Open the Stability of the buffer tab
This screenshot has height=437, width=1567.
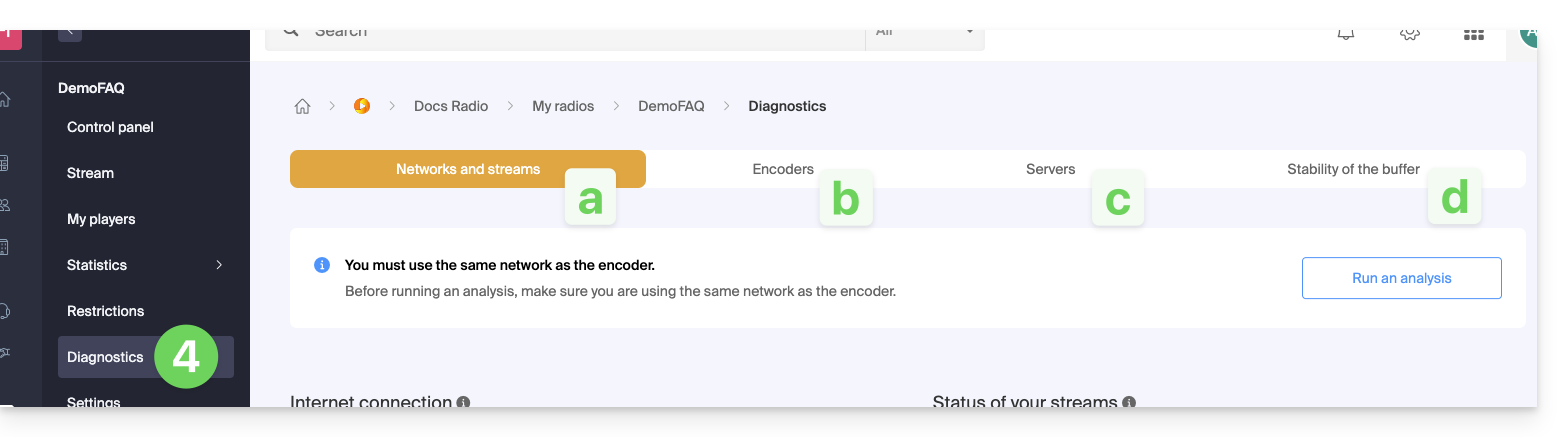1353,169
